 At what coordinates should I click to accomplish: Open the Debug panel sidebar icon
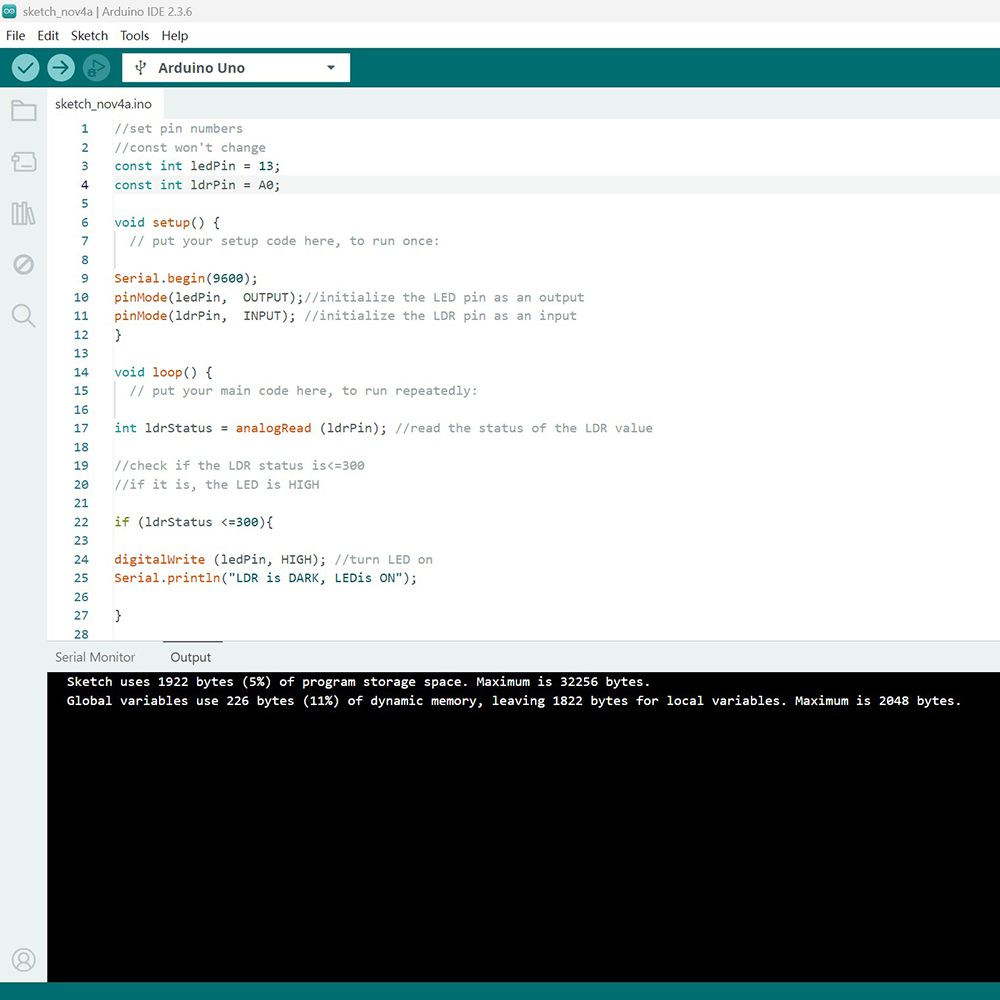[x=23, y=264]
